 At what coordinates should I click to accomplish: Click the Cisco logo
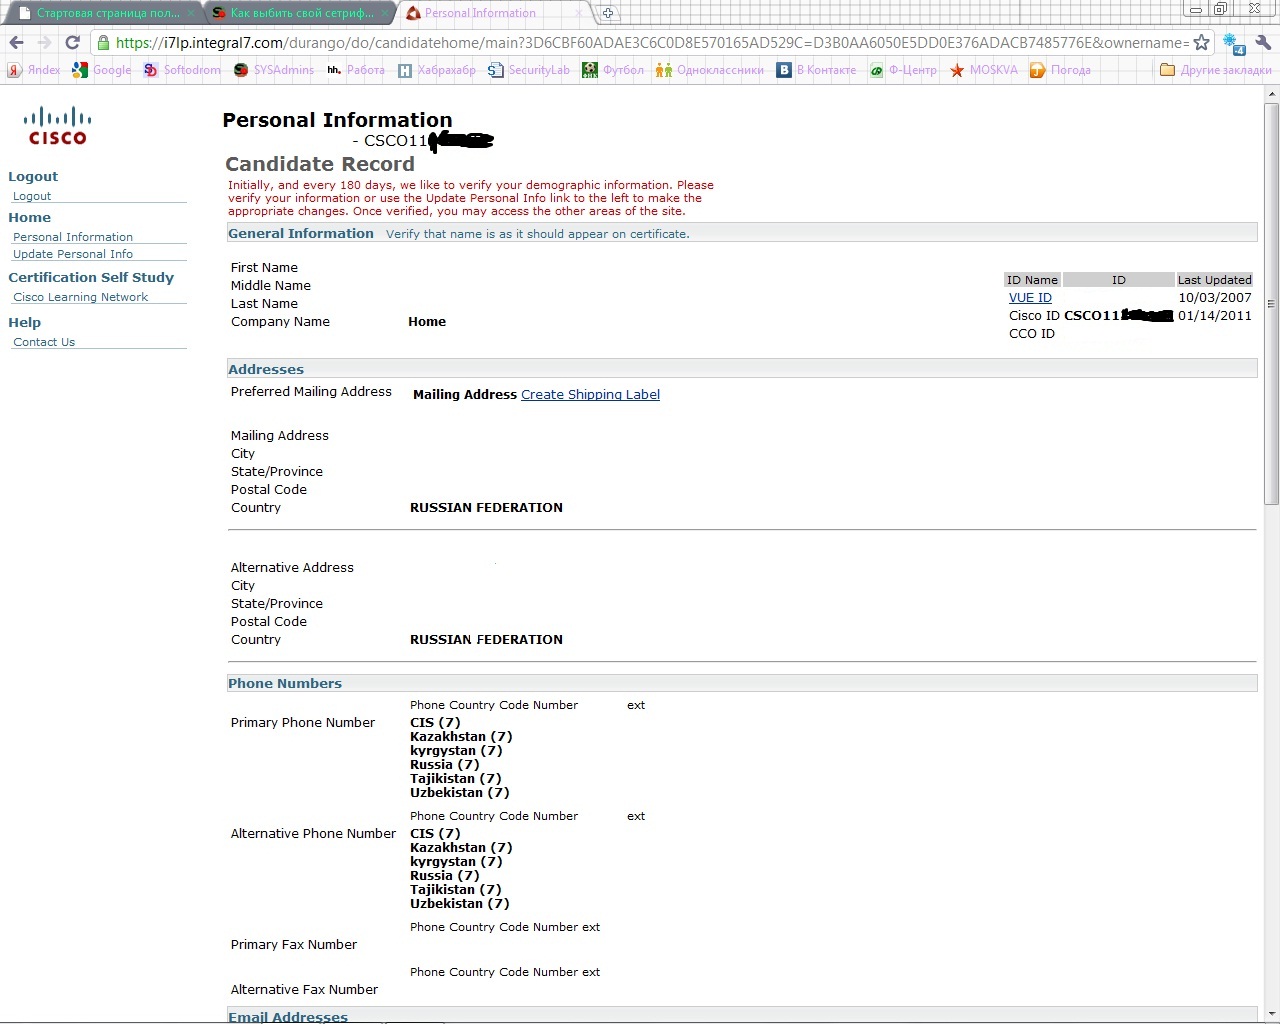point(57,126)
